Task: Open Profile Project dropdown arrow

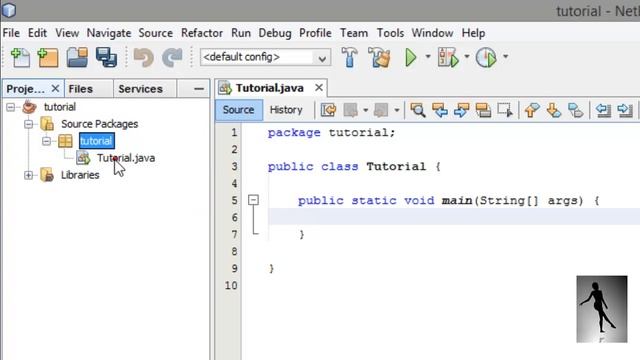Action: [505, 57]
